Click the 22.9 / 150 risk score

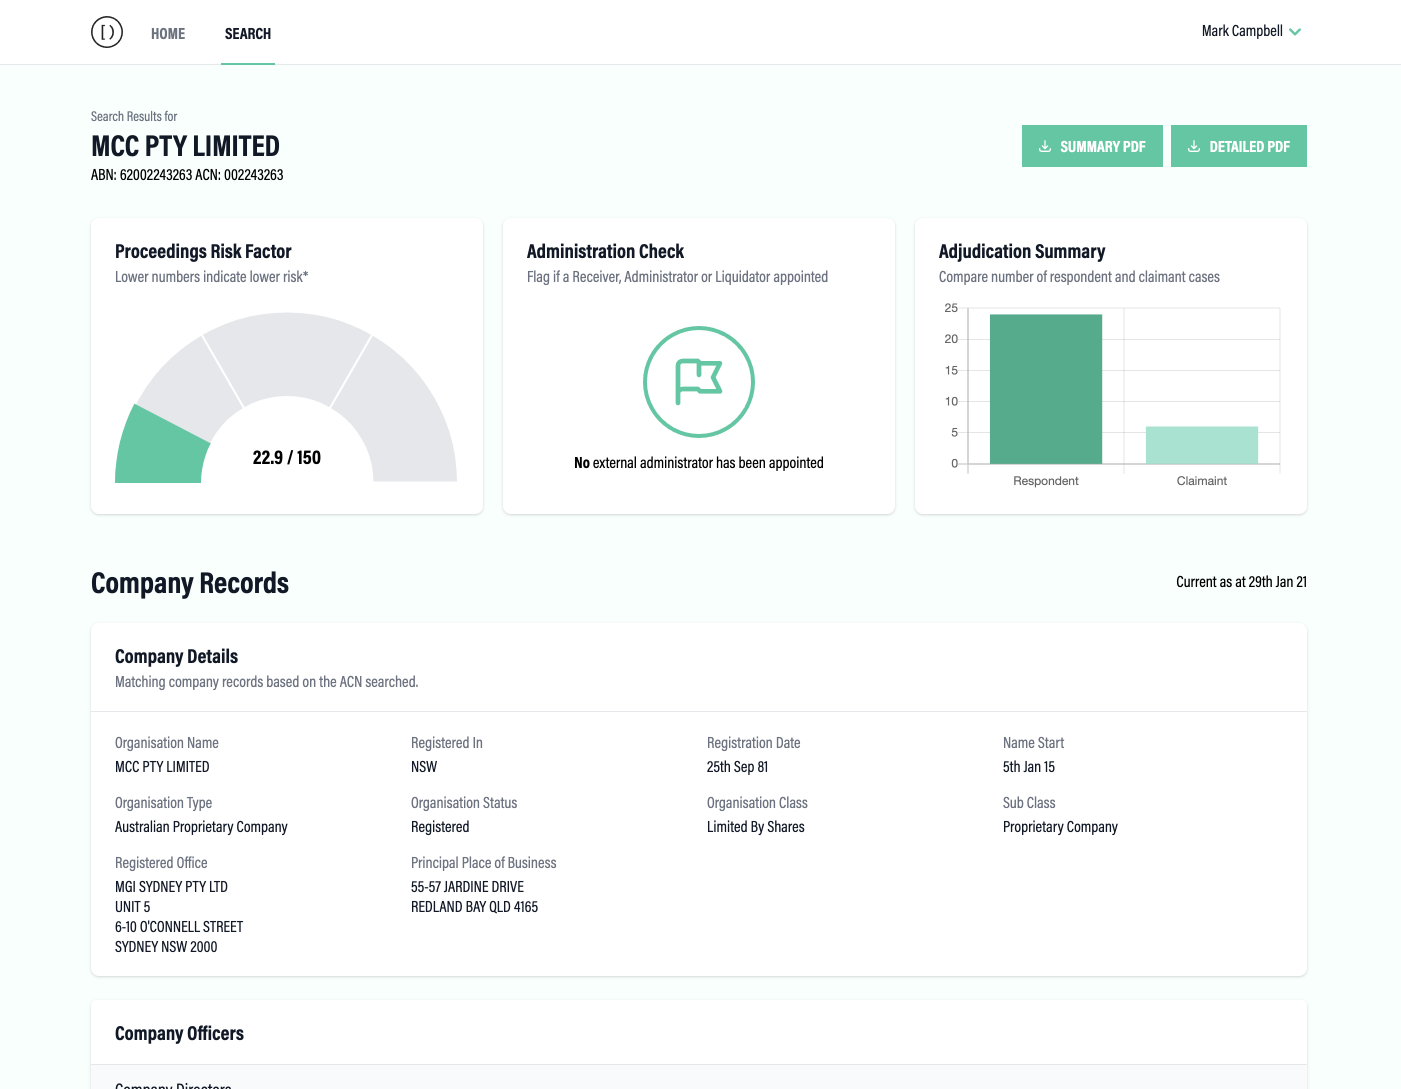(286, 457)
